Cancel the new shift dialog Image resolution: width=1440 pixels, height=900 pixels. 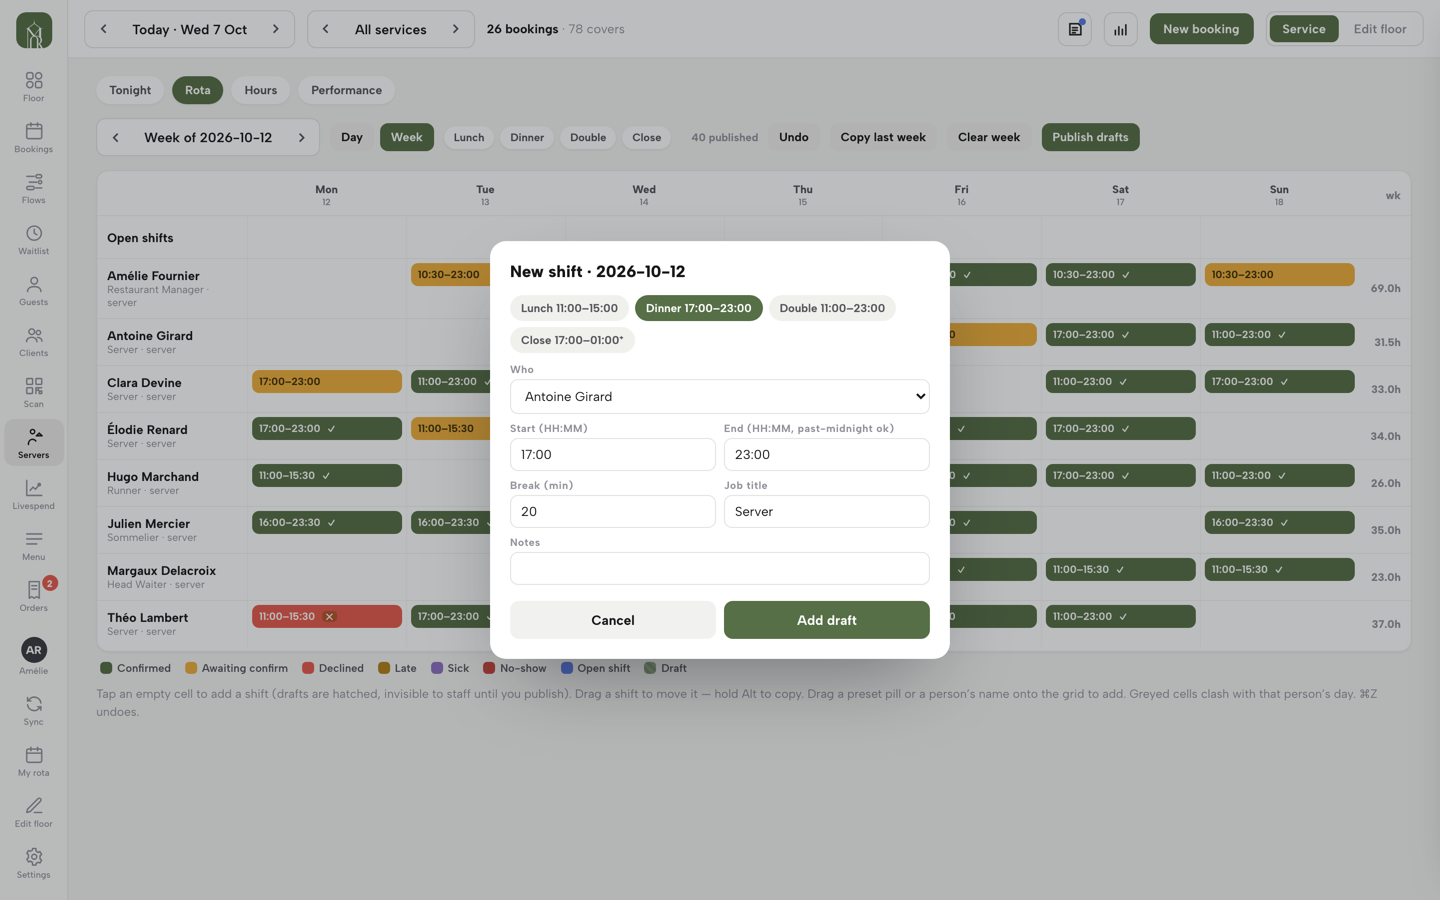point(613,620)
